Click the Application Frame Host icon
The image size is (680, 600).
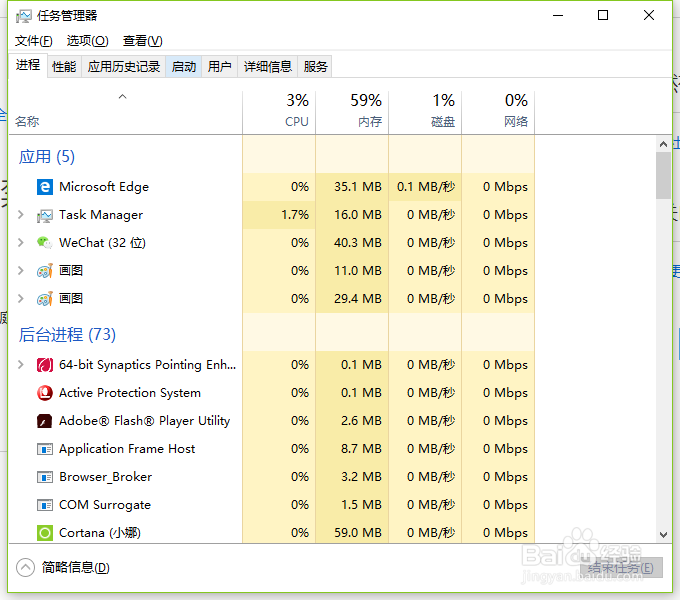click(x=45, y=449)
